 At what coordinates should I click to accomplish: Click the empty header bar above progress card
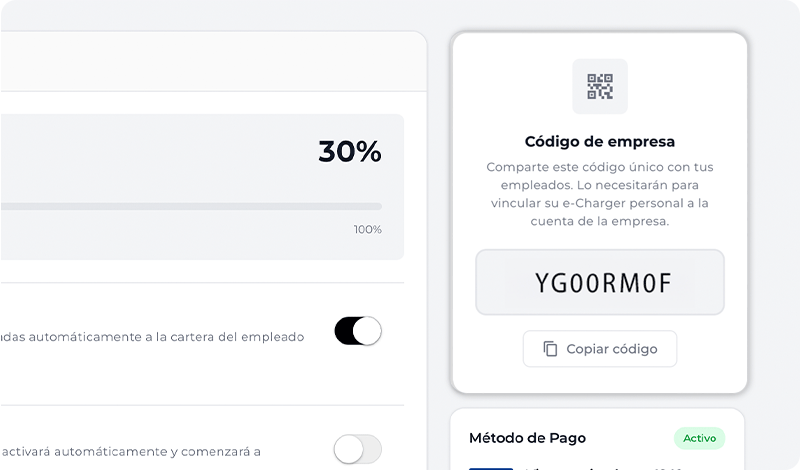point(200,62)
